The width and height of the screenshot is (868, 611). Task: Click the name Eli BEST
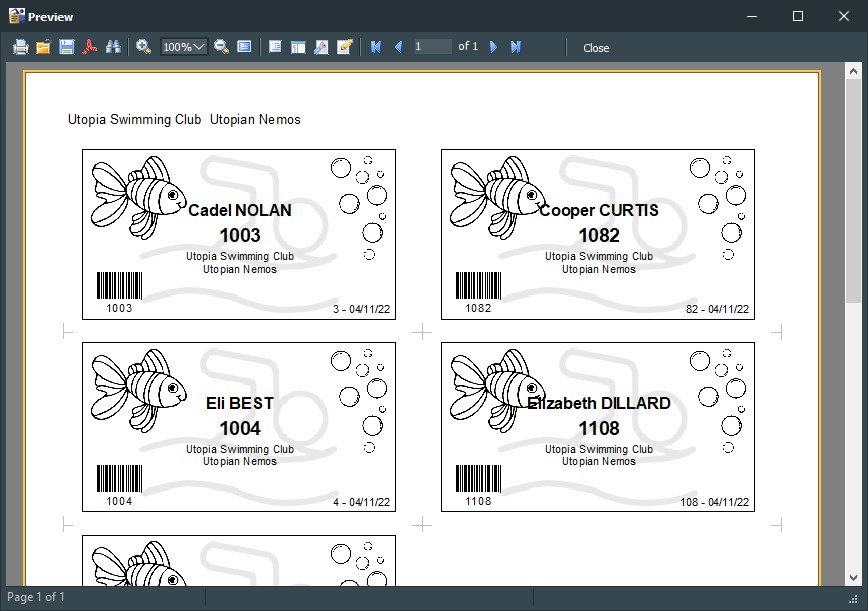[240, 403]
